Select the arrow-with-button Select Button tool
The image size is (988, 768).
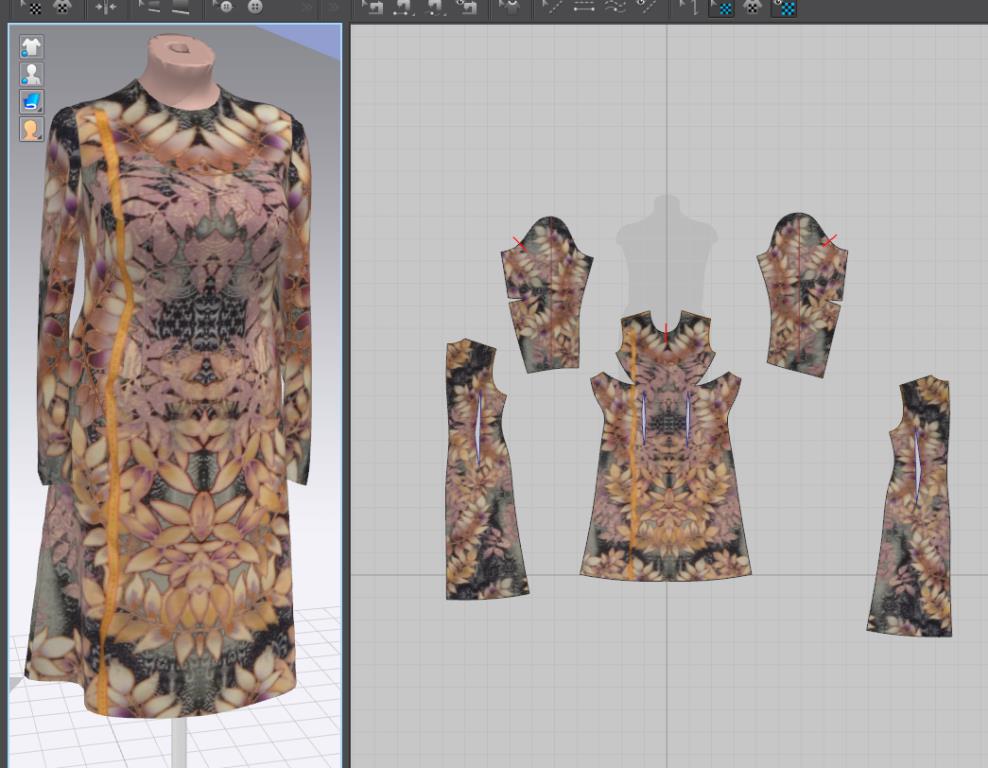coord(222,7)
